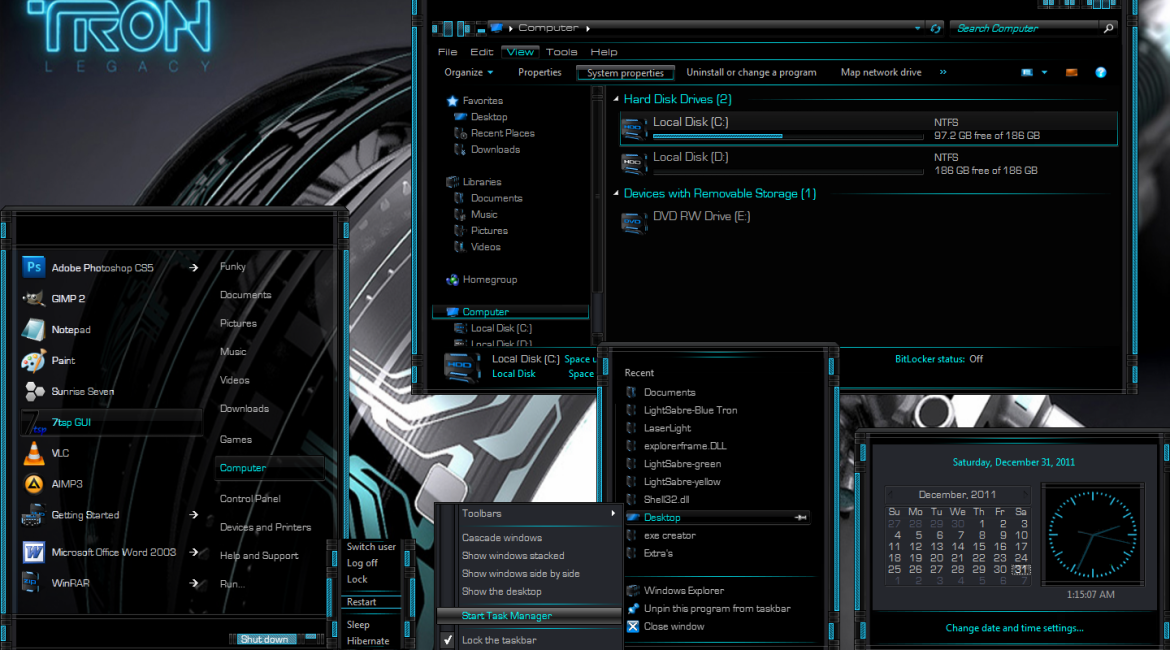The width and height of the screenshot is (1170, 650).
Task: Launch Adobe Photoshop CS5 from start menu
Action: 102,268
